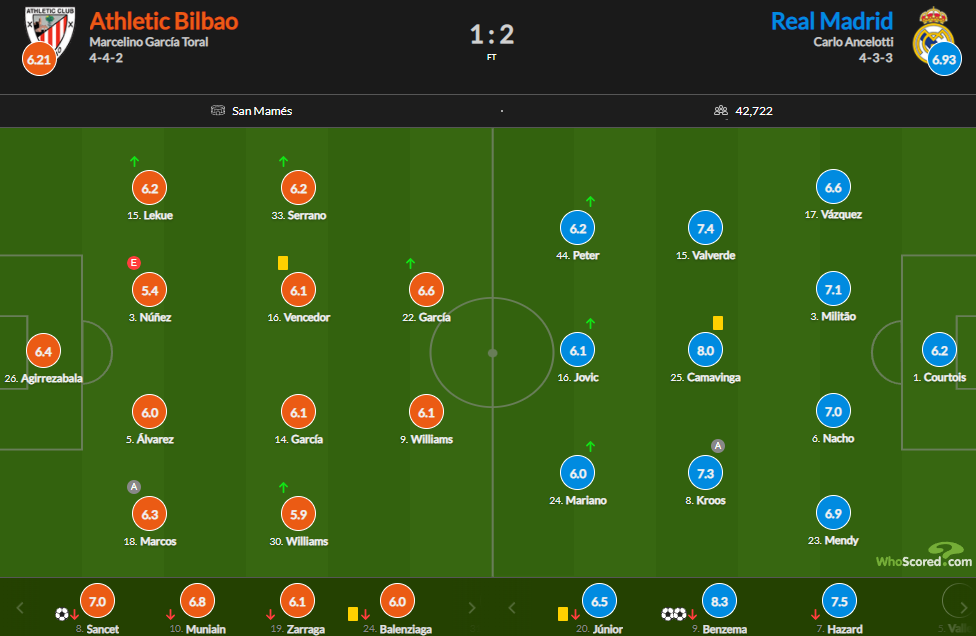Show next Real Madrid substitutes
976x636 pixels.
(963, 607)
